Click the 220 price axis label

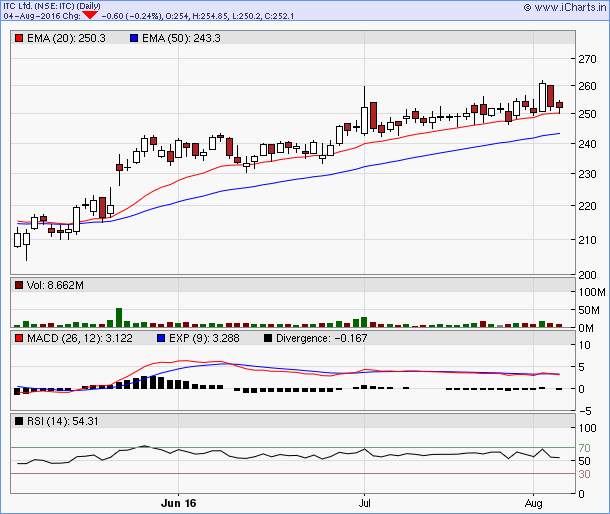tap(587, 206)
